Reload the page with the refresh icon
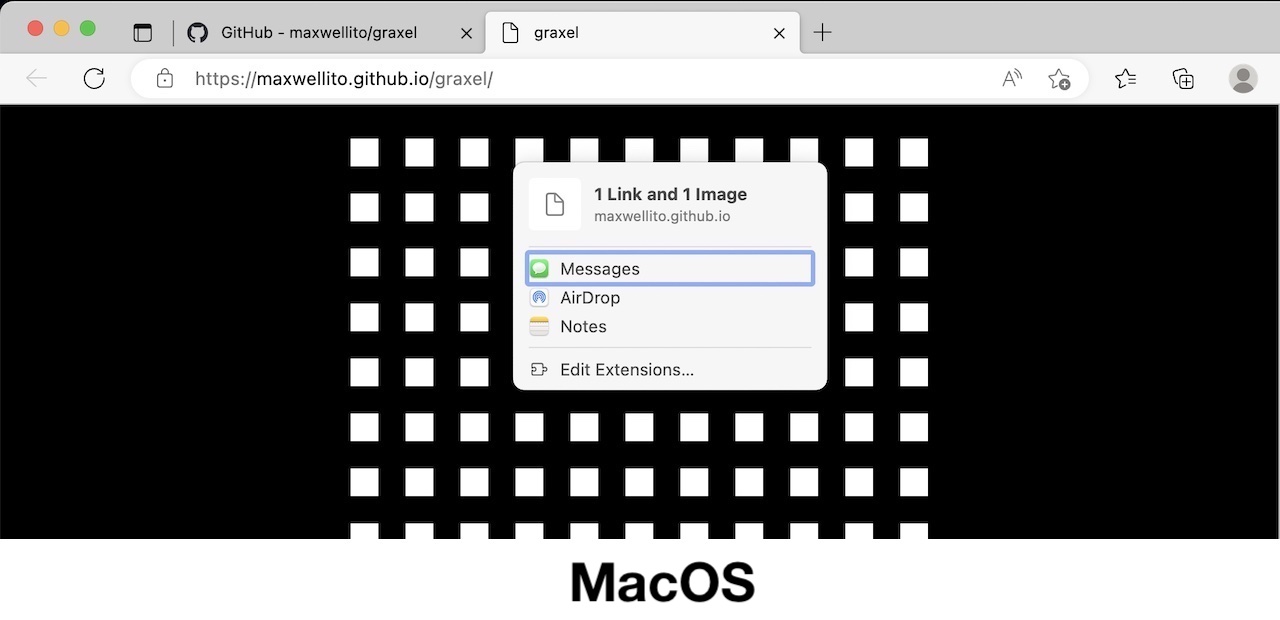The image size is (1280, 620). pos(94,78)
